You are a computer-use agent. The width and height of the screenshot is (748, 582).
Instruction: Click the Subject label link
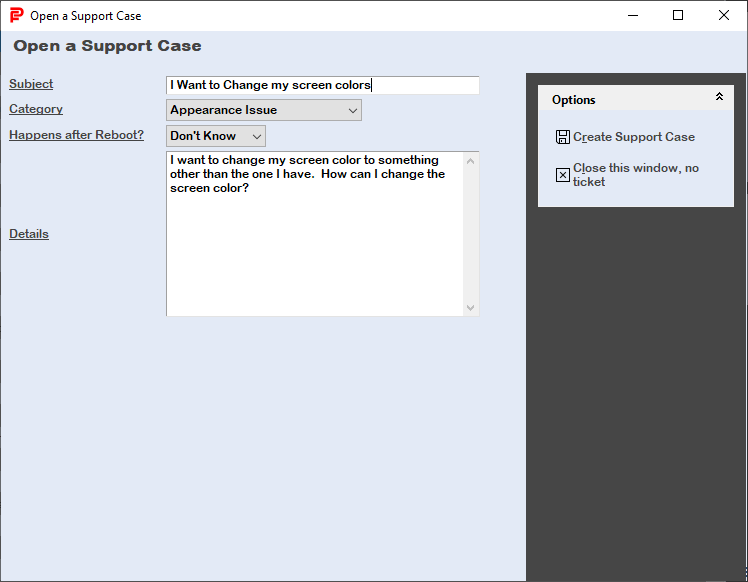click(x=31, y=84)
